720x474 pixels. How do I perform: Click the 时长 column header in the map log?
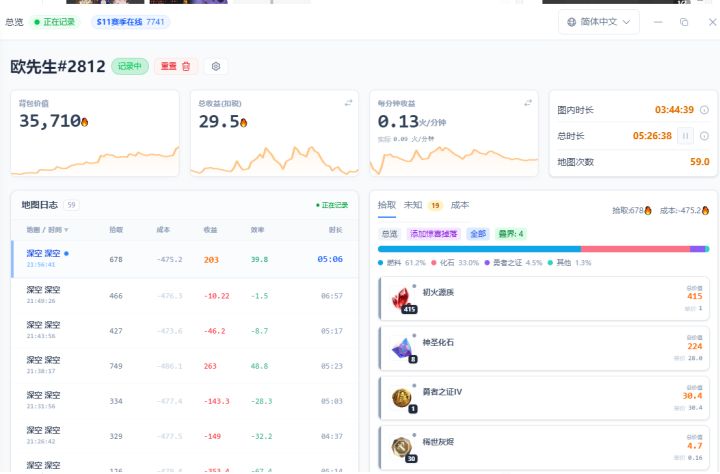[336, 230]
